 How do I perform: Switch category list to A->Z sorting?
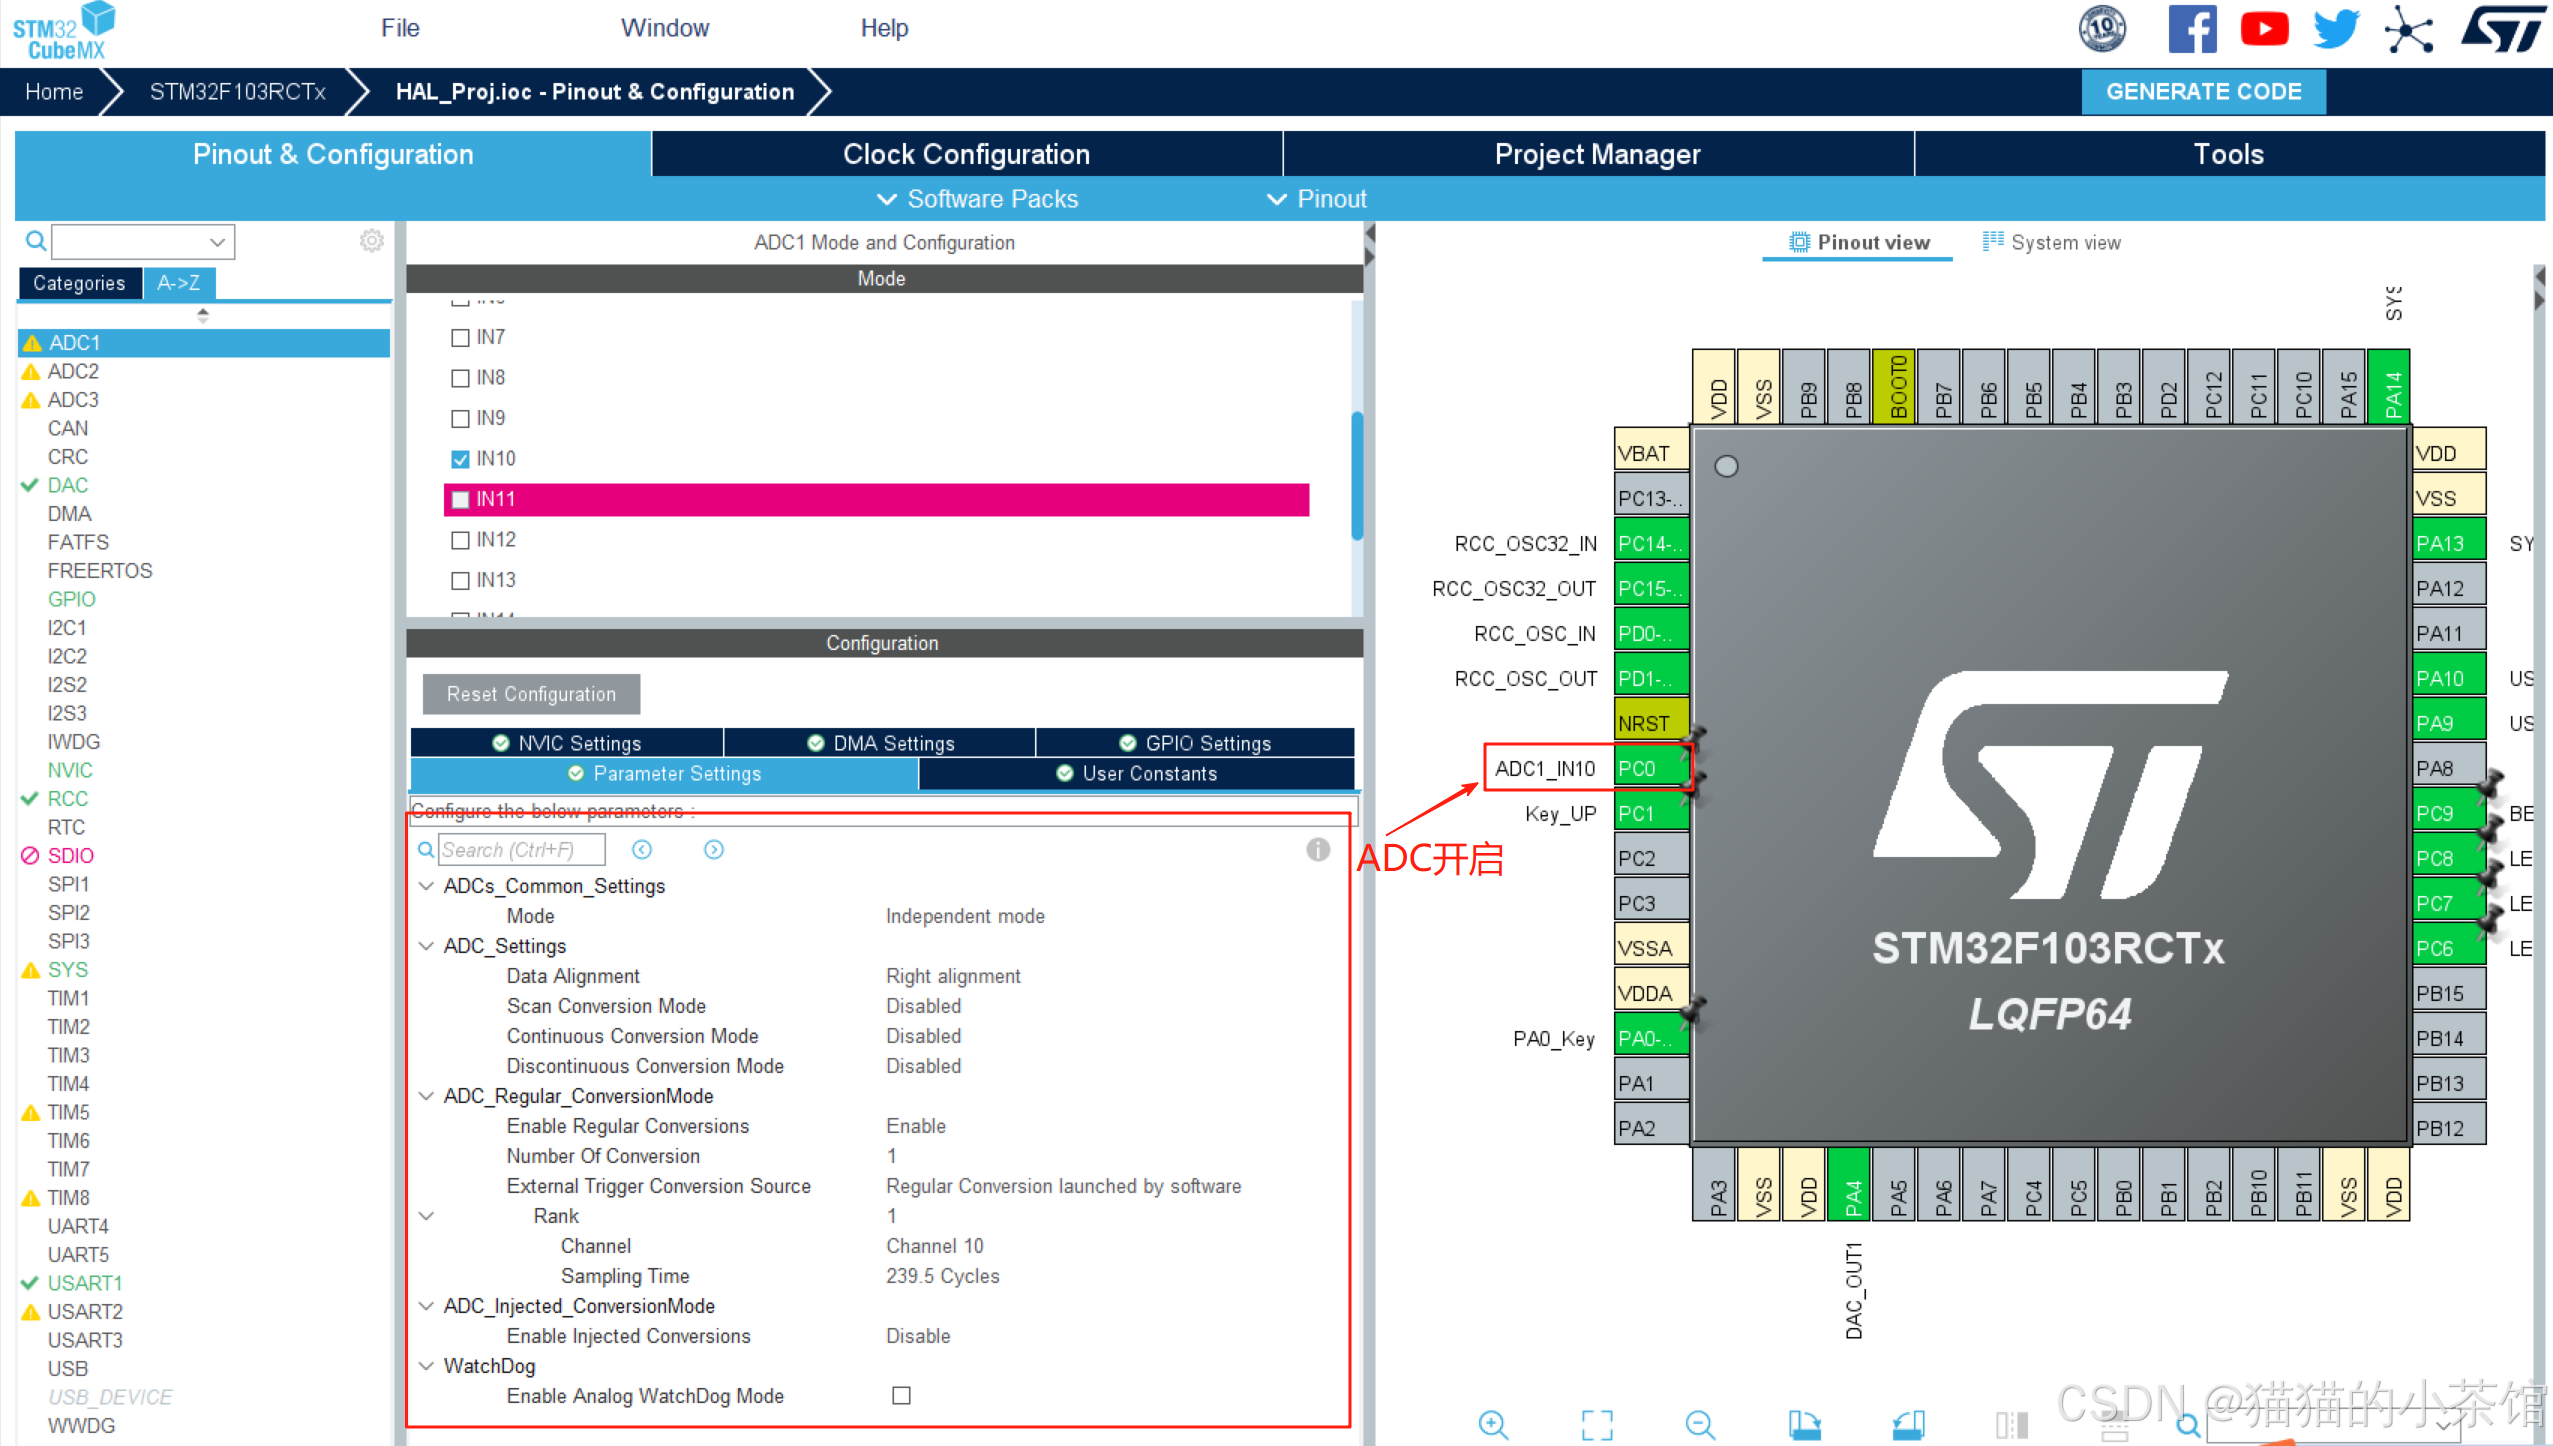tap(179, 283)
